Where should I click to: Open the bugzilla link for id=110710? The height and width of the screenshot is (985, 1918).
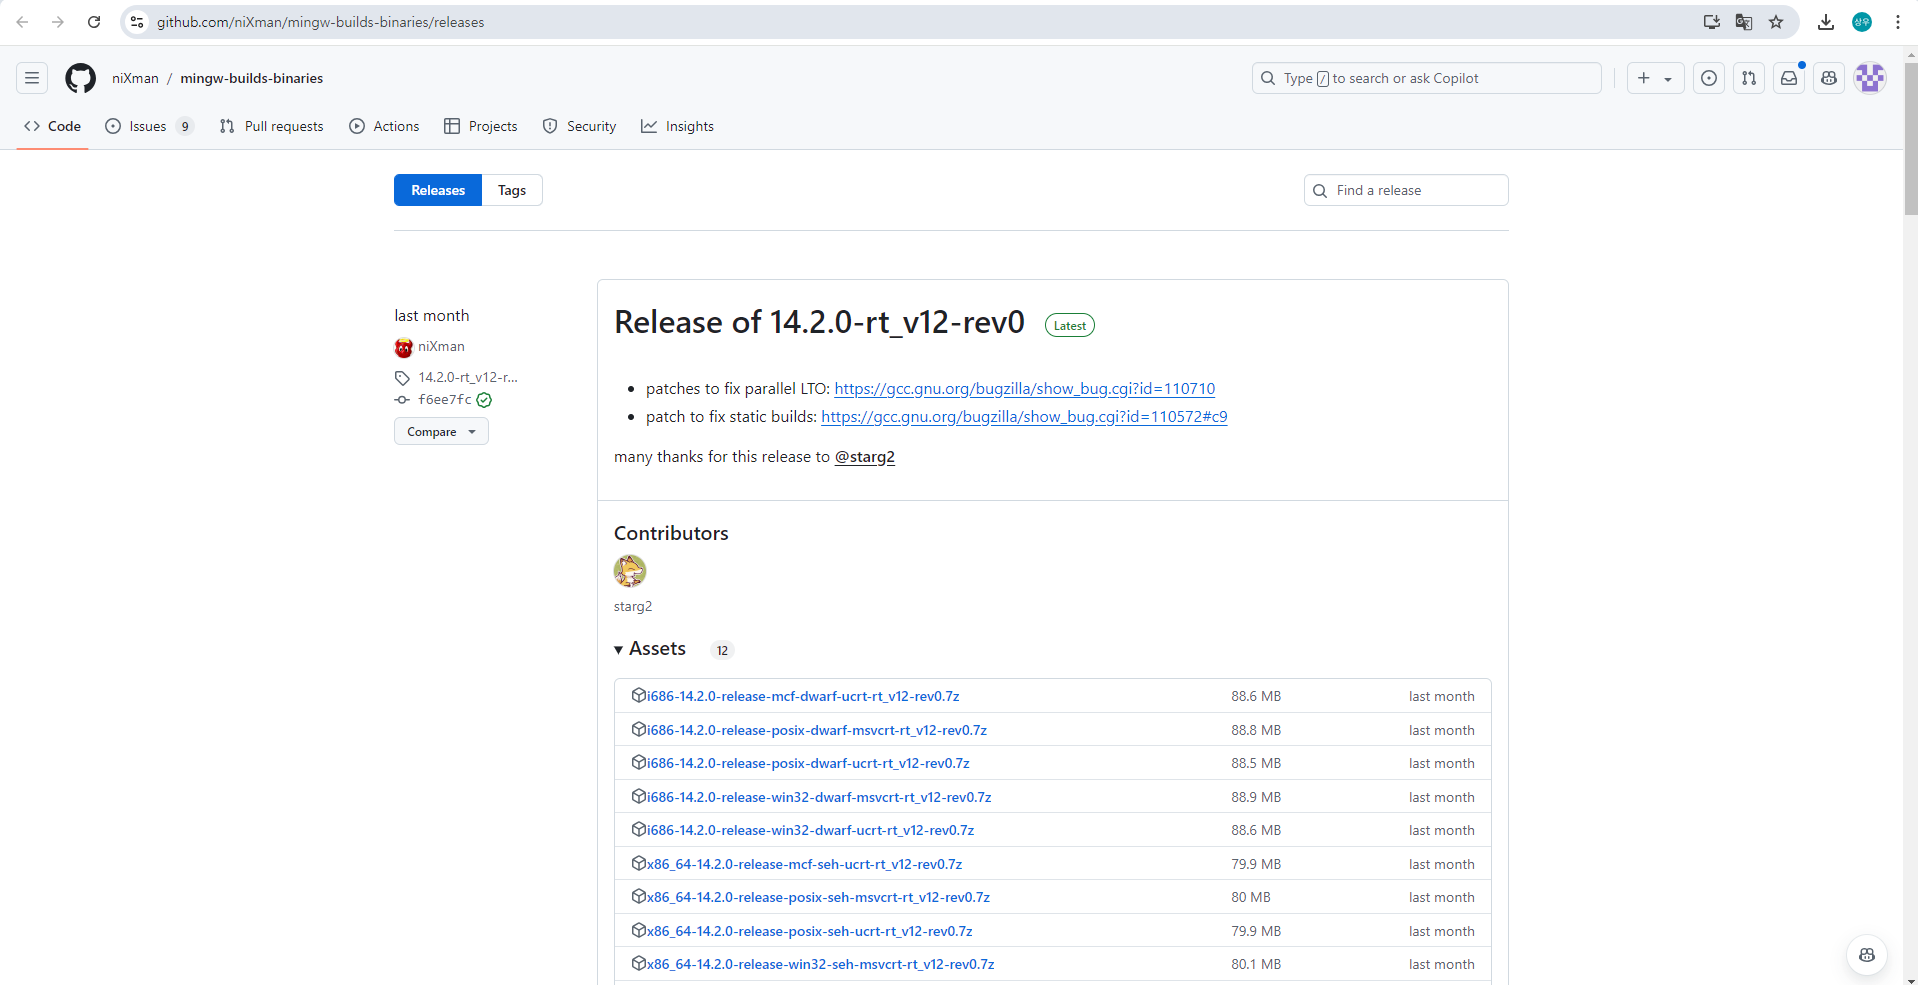click(x=1025, y=389)
